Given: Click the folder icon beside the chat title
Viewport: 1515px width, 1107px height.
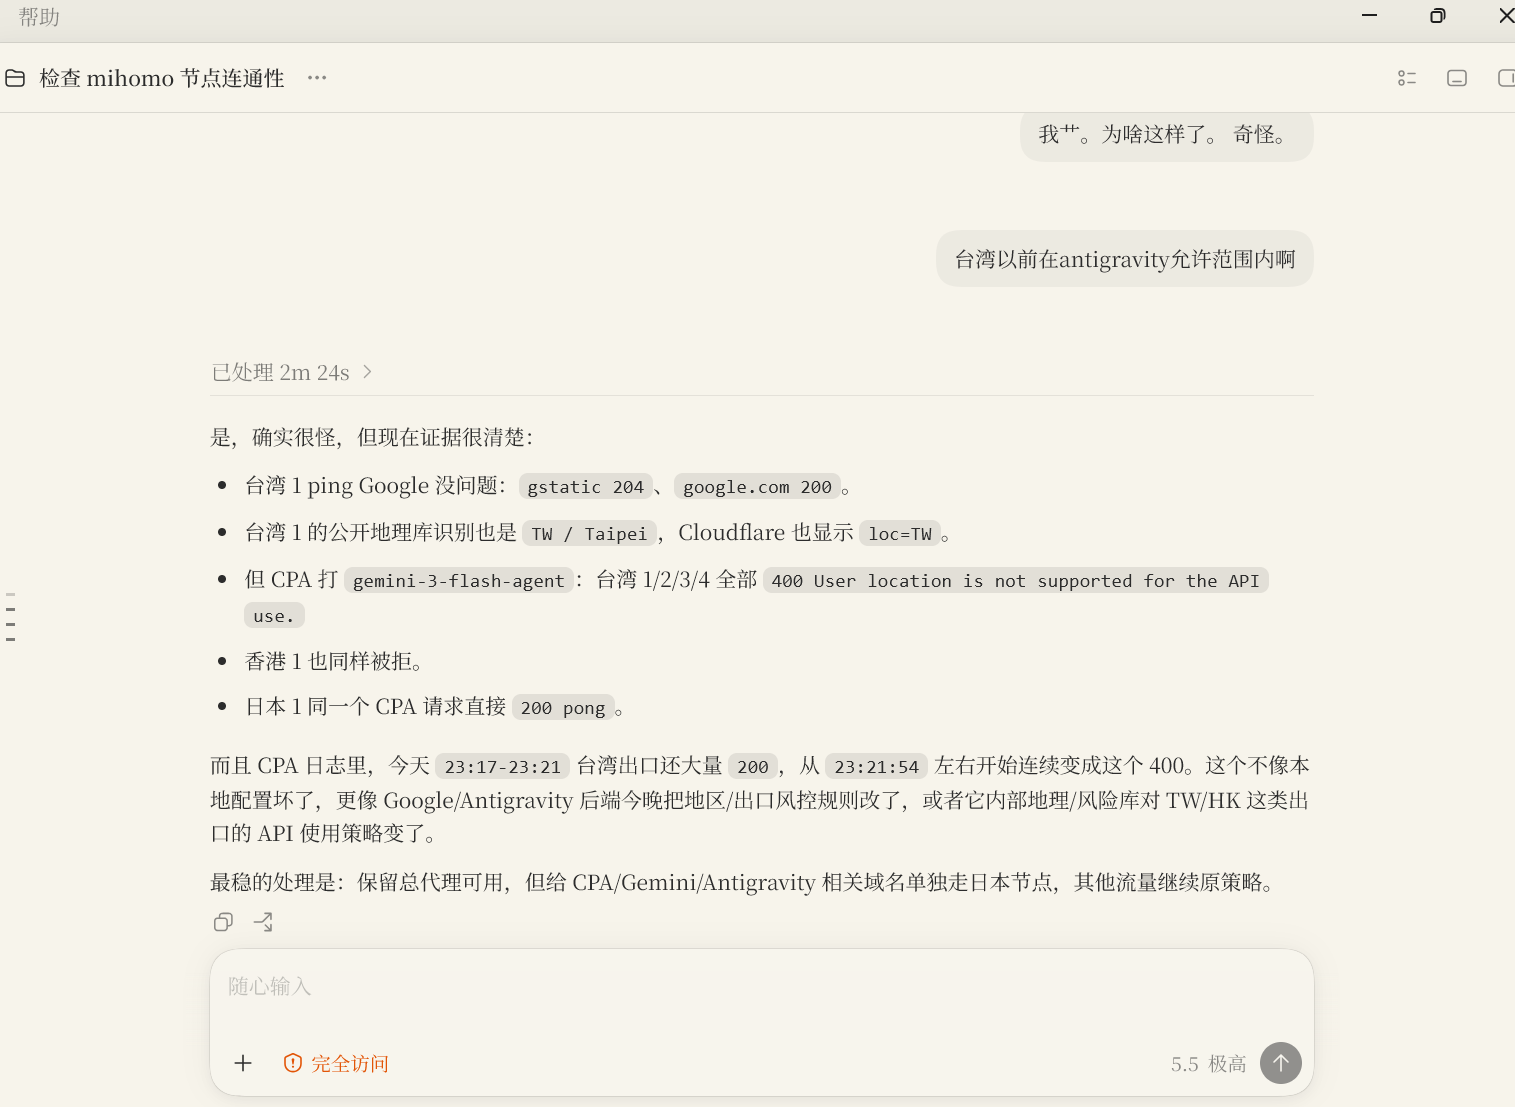Looking at the screenshot, I should click(15, 78).
